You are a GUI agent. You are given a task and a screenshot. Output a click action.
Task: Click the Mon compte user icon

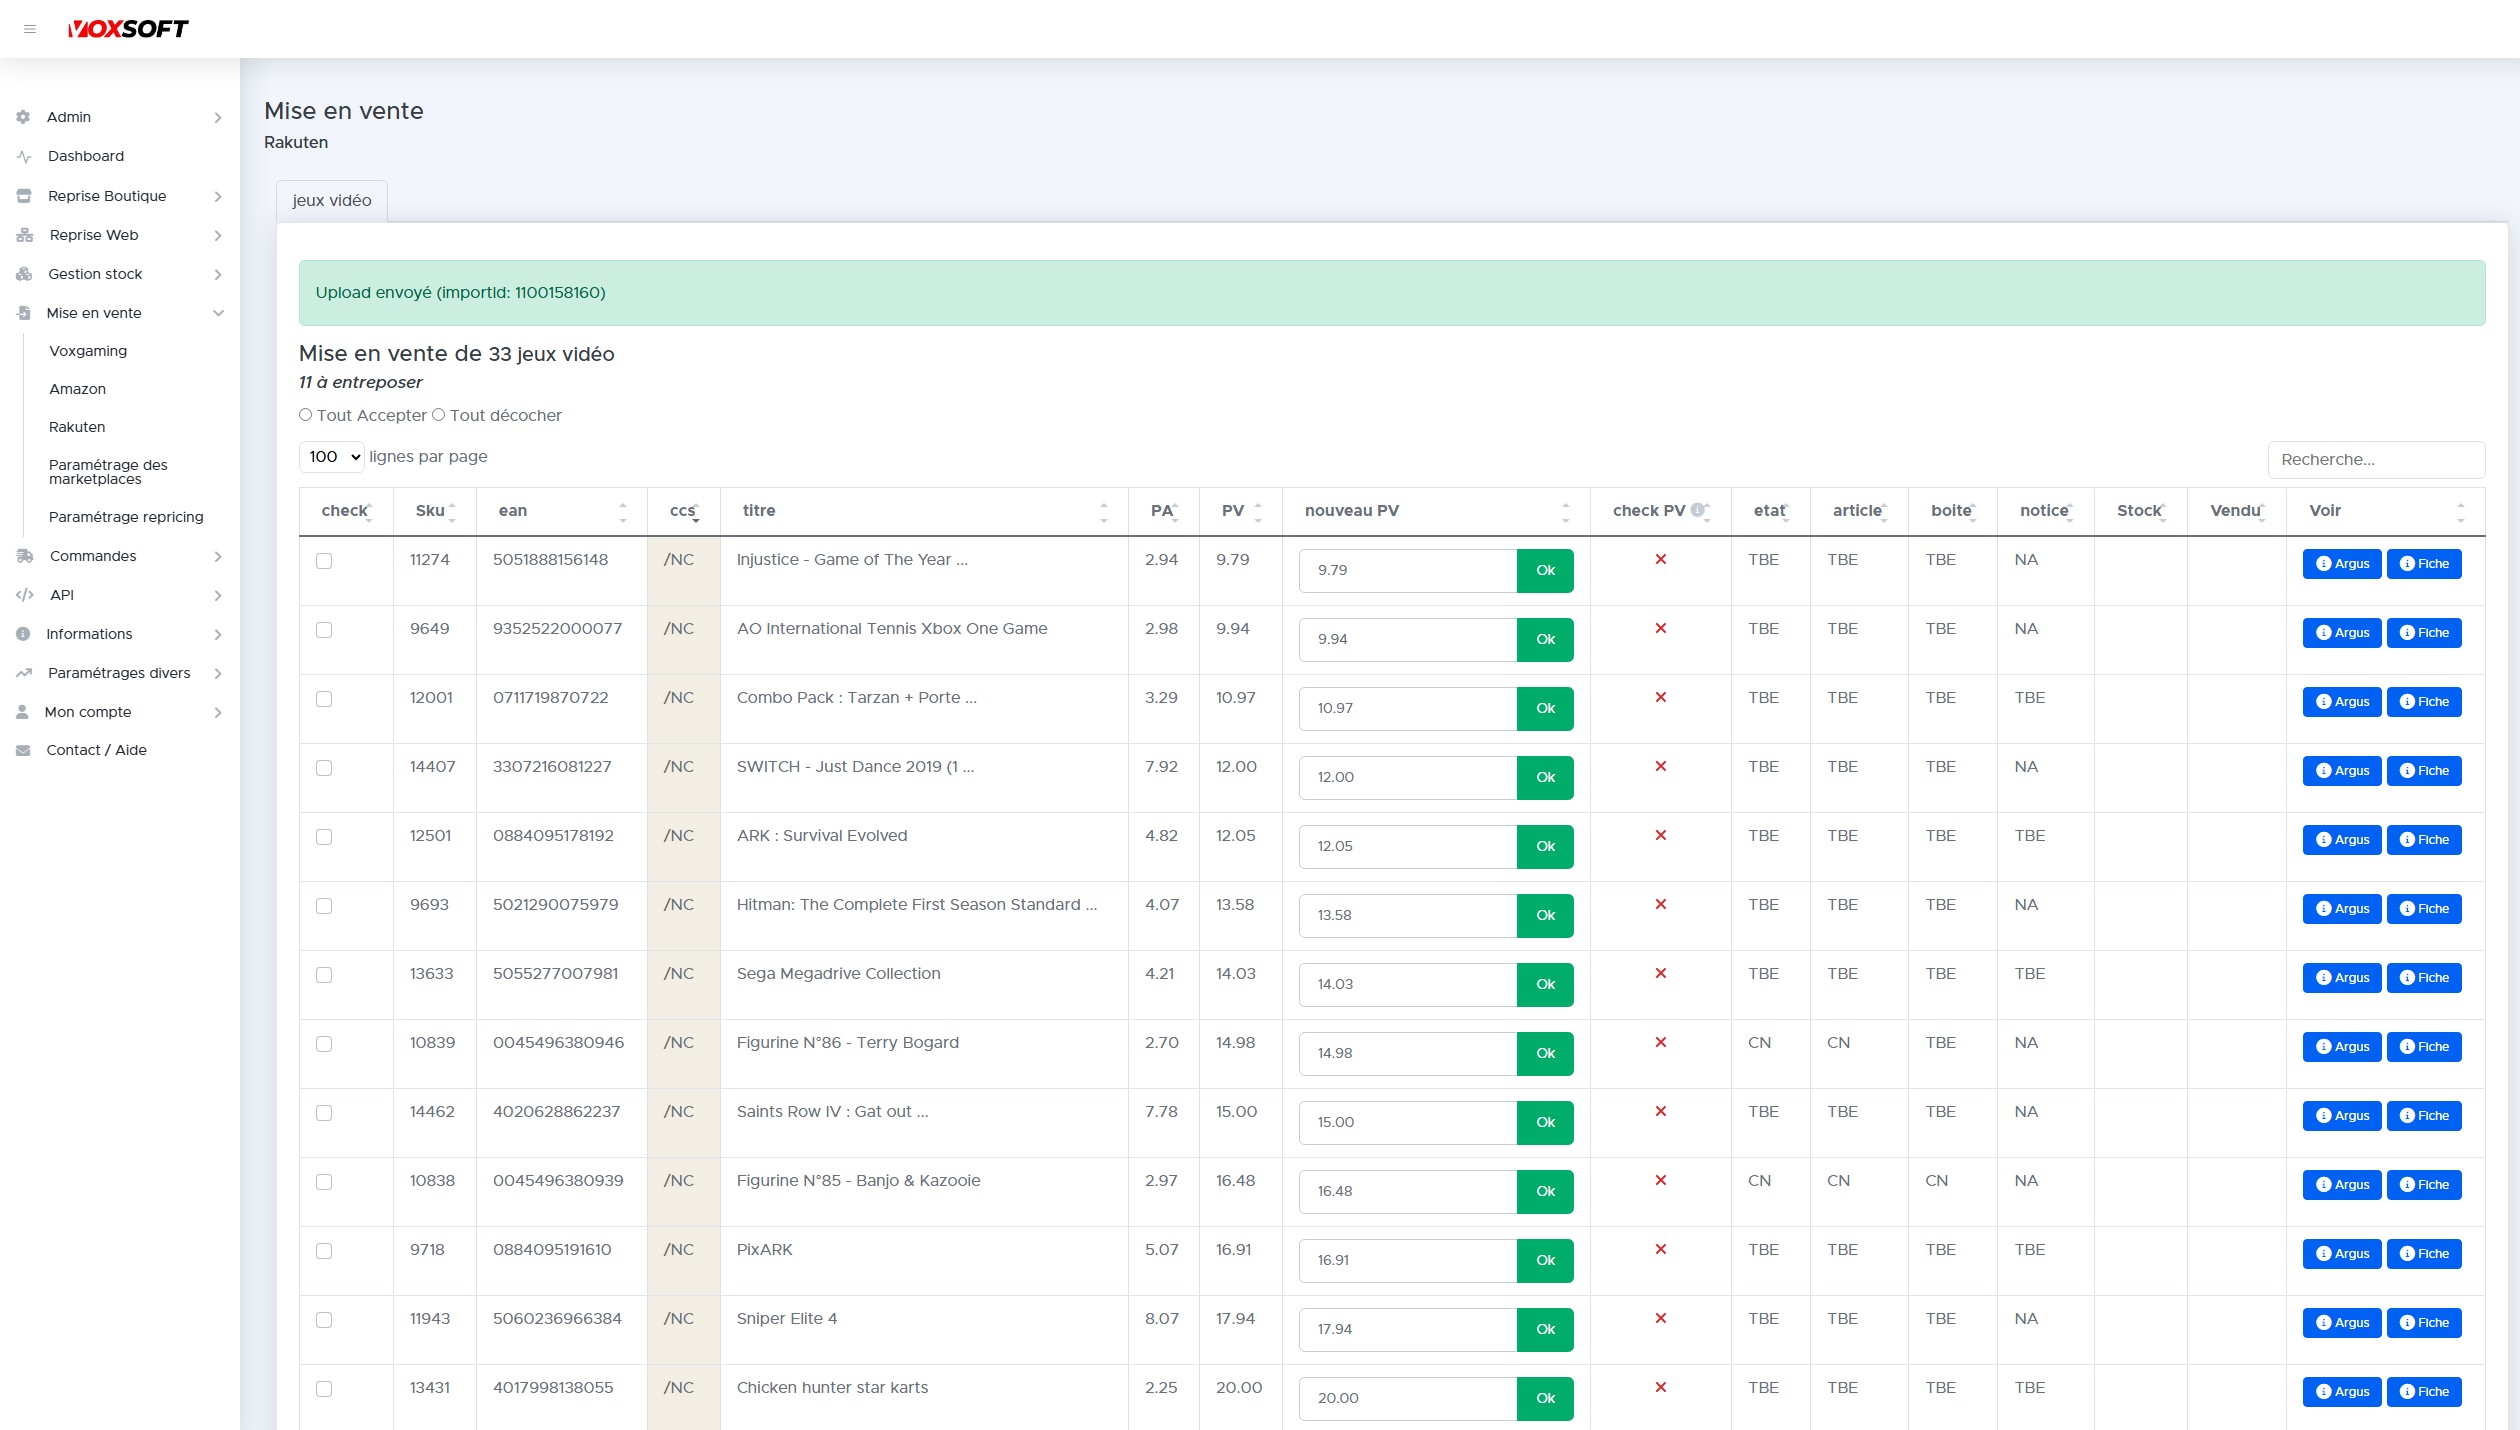[22, 712]
